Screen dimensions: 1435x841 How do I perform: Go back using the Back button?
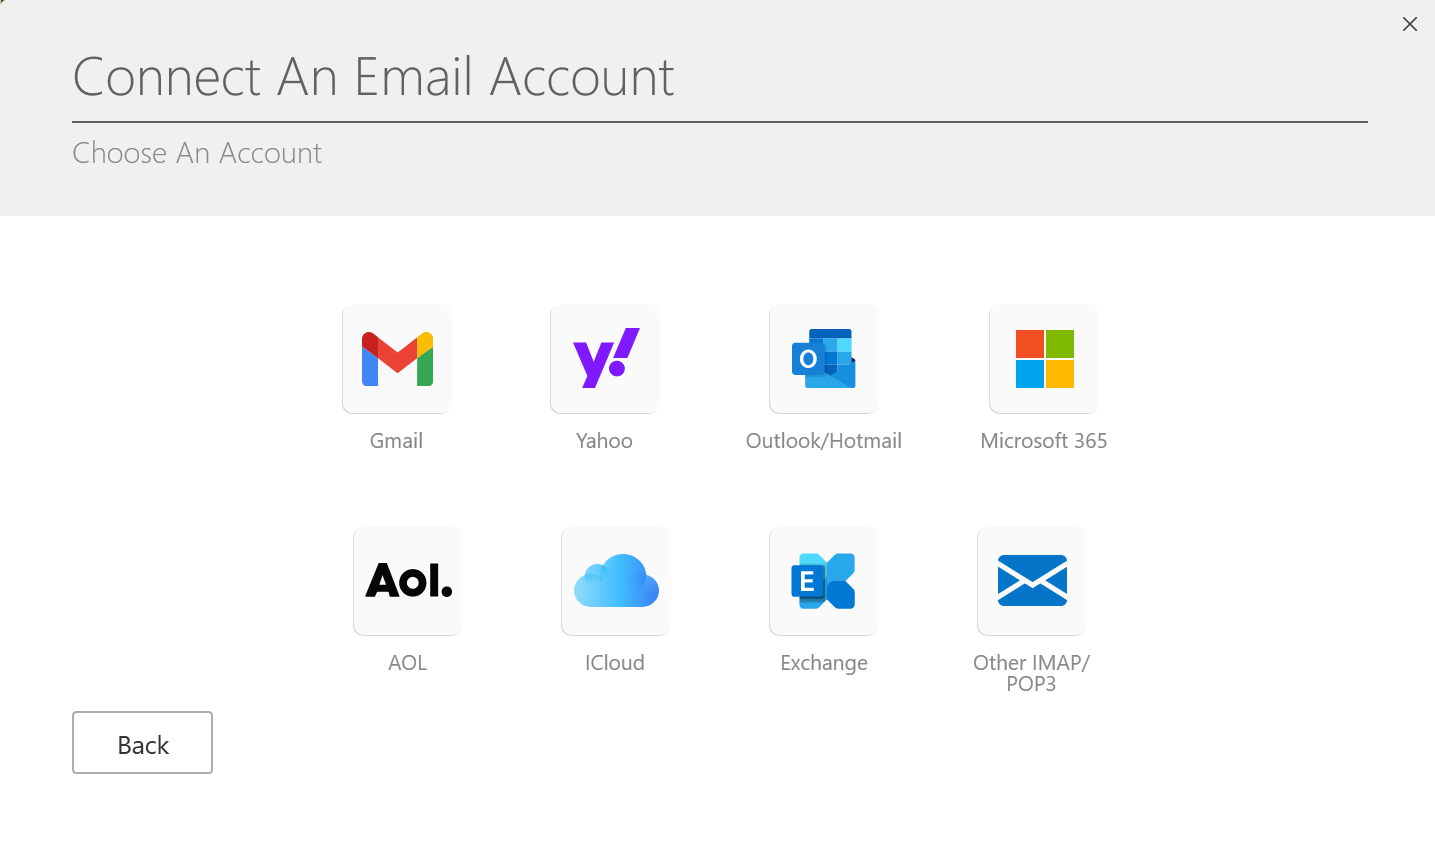coord(142,743)
